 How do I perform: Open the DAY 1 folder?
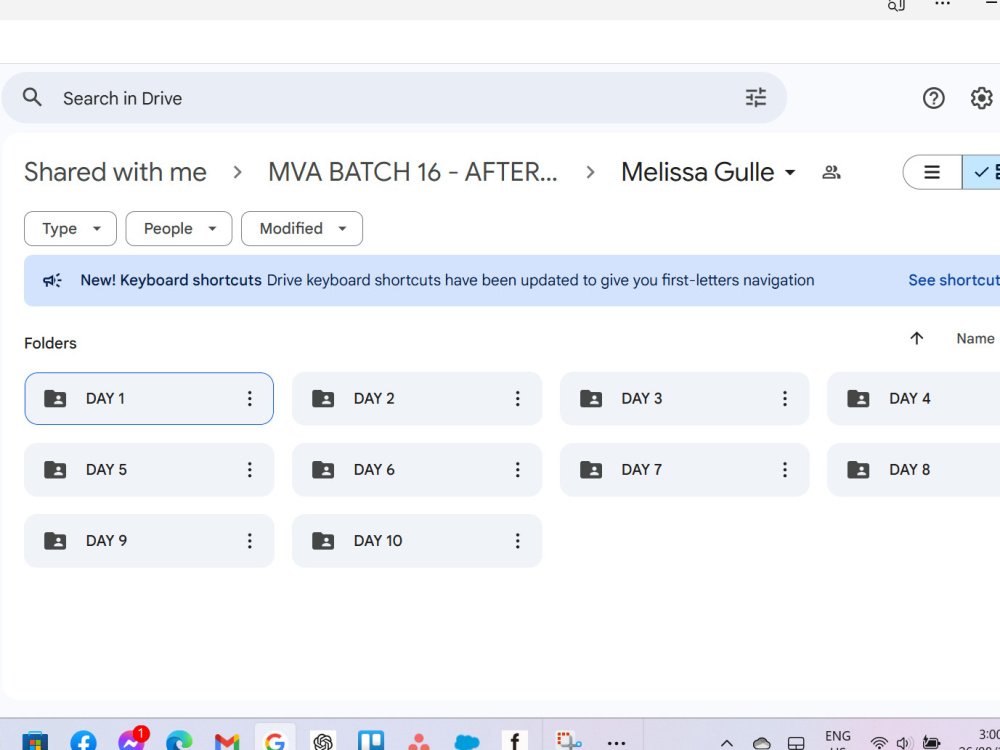[x=149, y=399]
